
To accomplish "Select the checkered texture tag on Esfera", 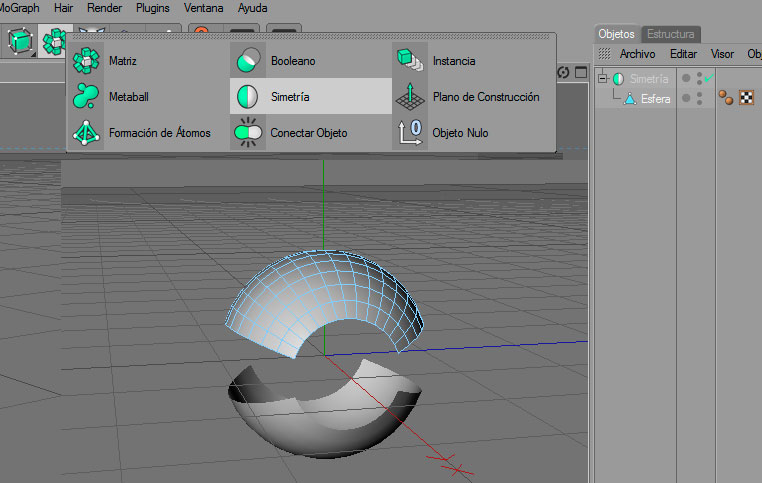I will [746, 98].
